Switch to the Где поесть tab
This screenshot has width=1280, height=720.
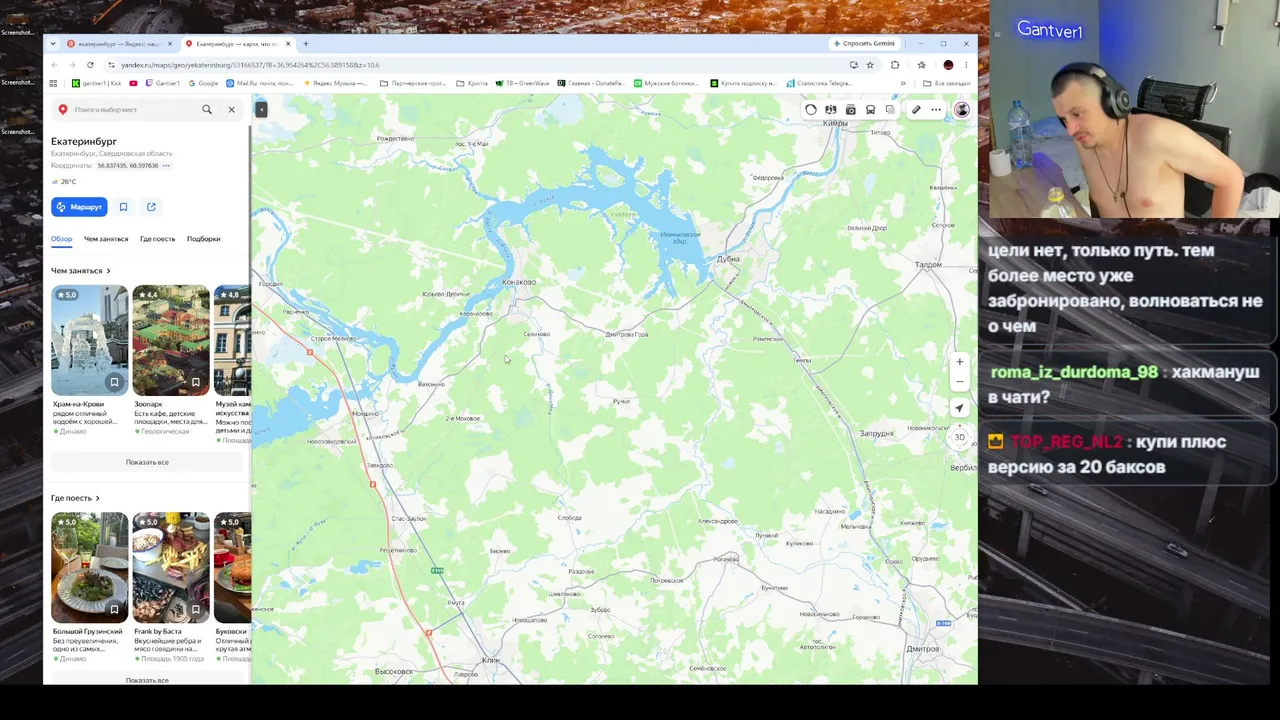pyautogui.click(x=157, y=239)
